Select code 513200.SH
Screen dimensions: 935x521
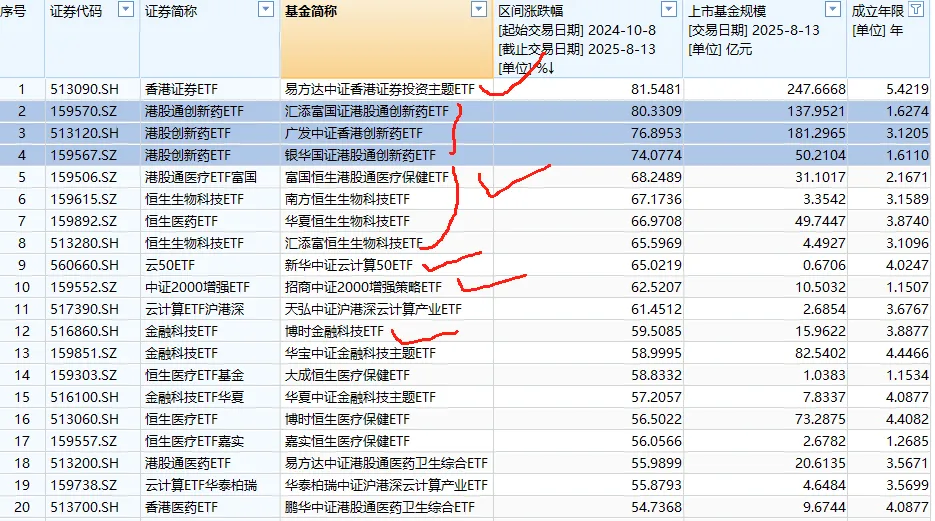(84, 463)
